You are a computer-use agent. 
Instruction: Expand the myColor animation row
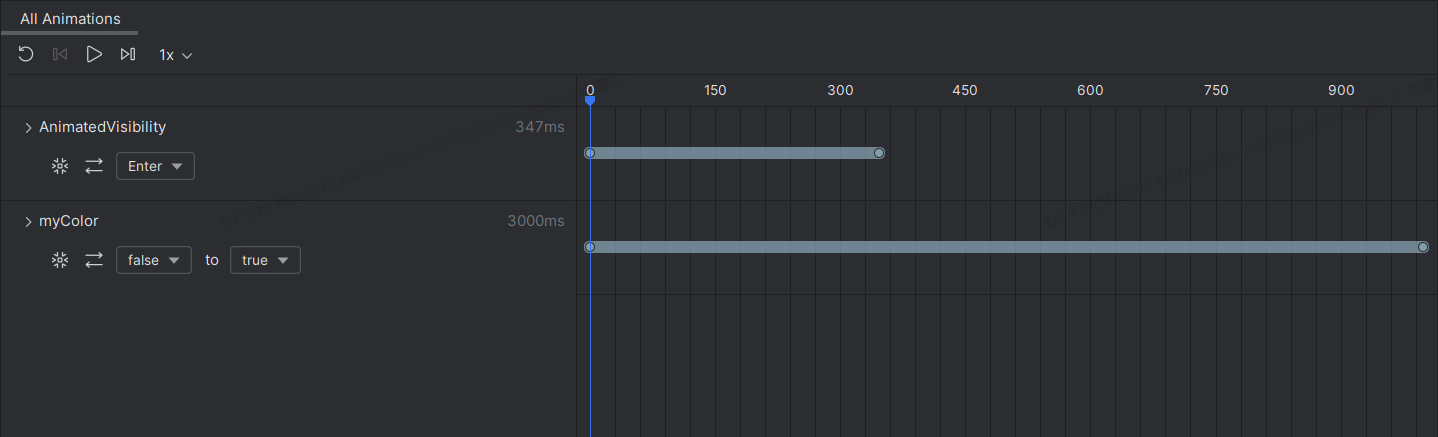(x=28, y=221)
